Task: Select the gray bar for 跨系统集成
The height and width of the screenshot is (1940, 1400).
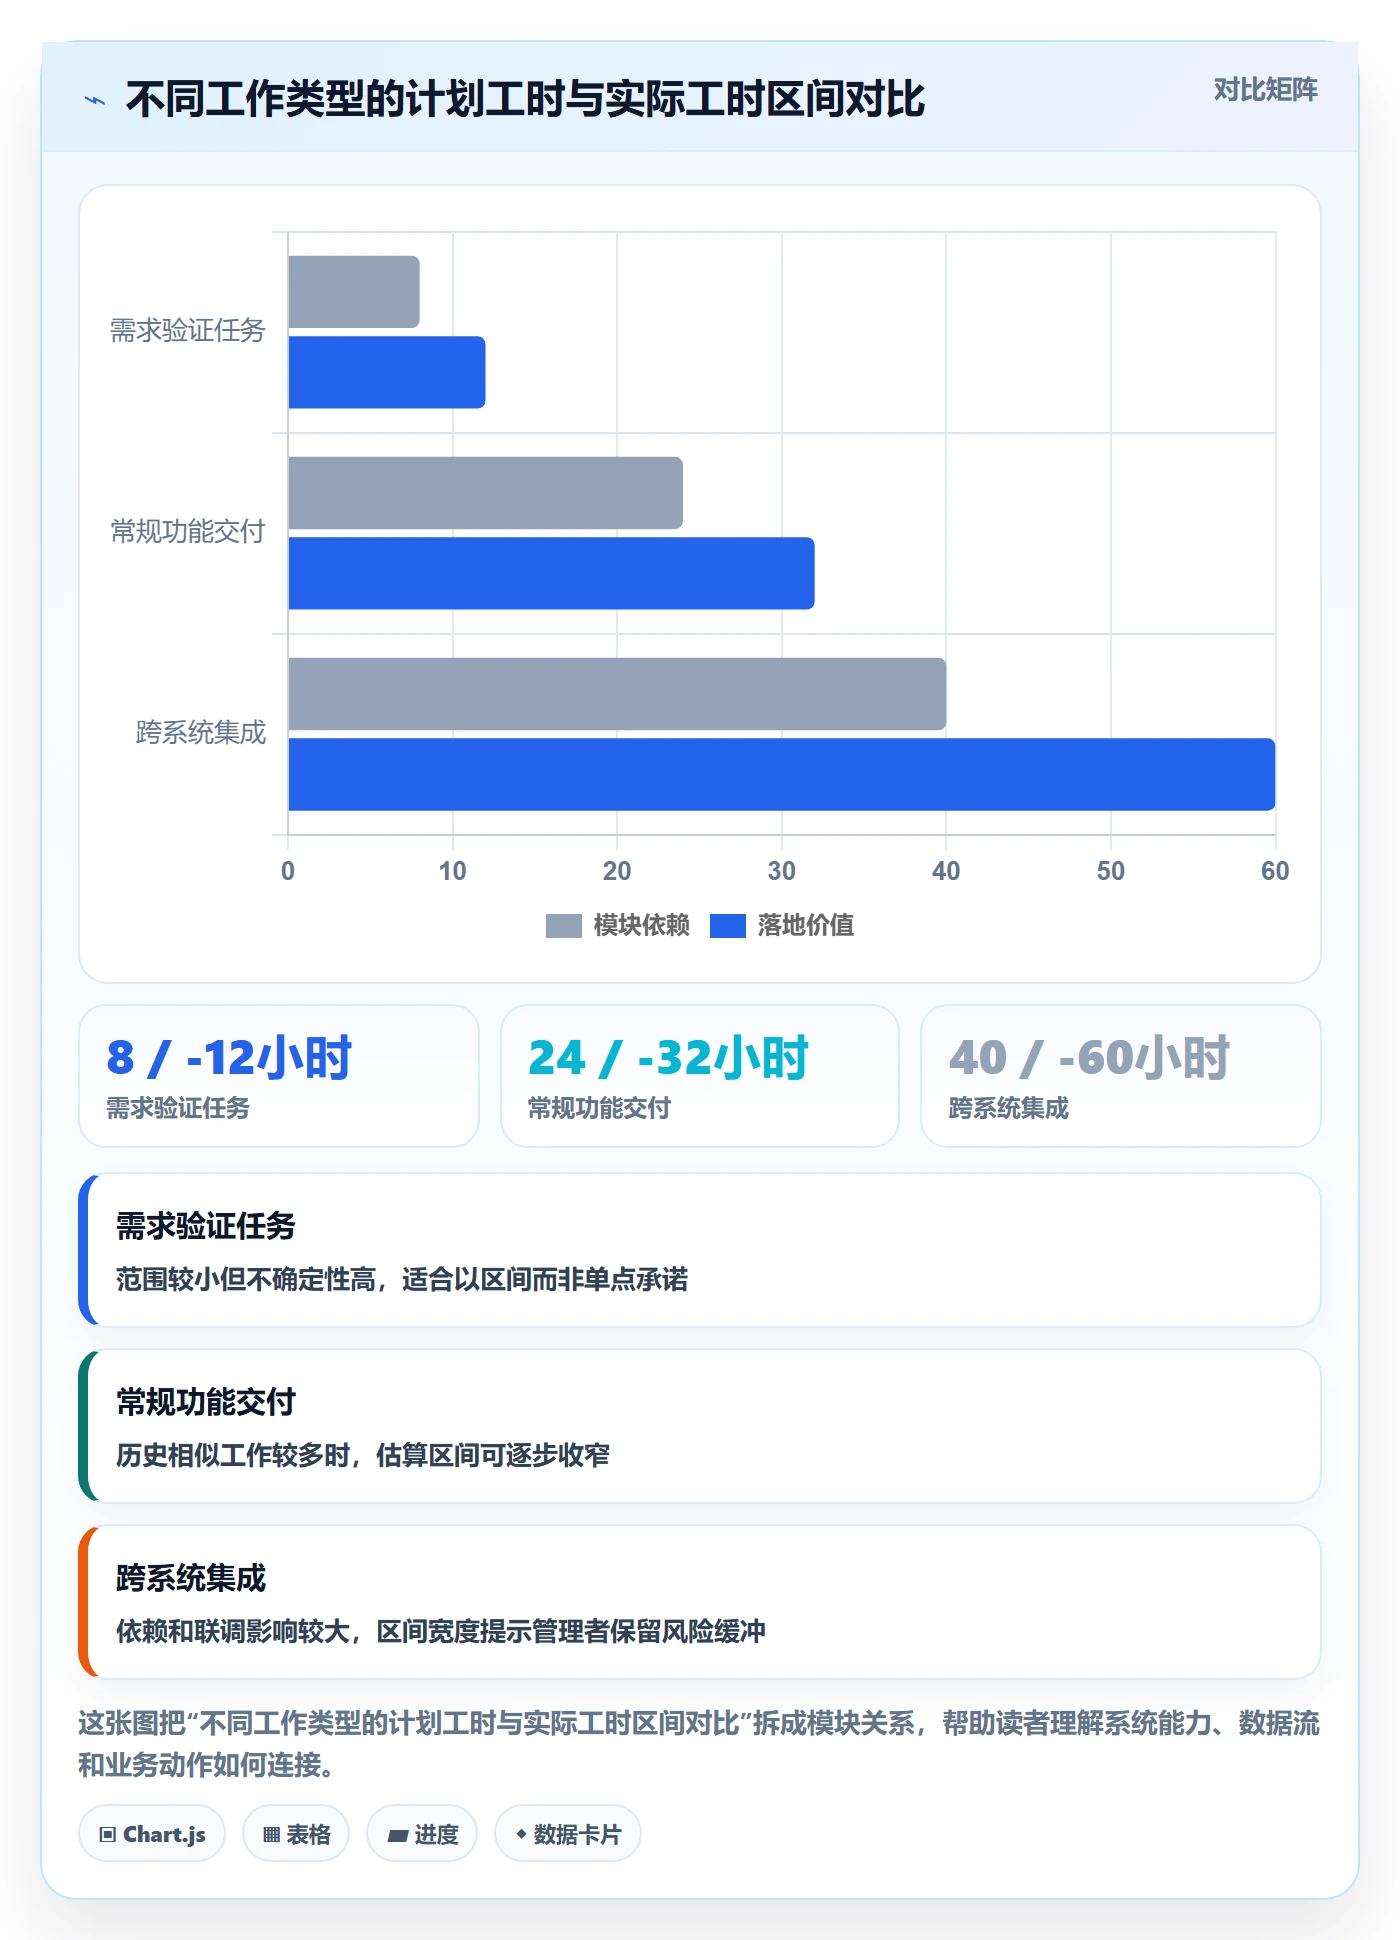Action: click(617, 694)
